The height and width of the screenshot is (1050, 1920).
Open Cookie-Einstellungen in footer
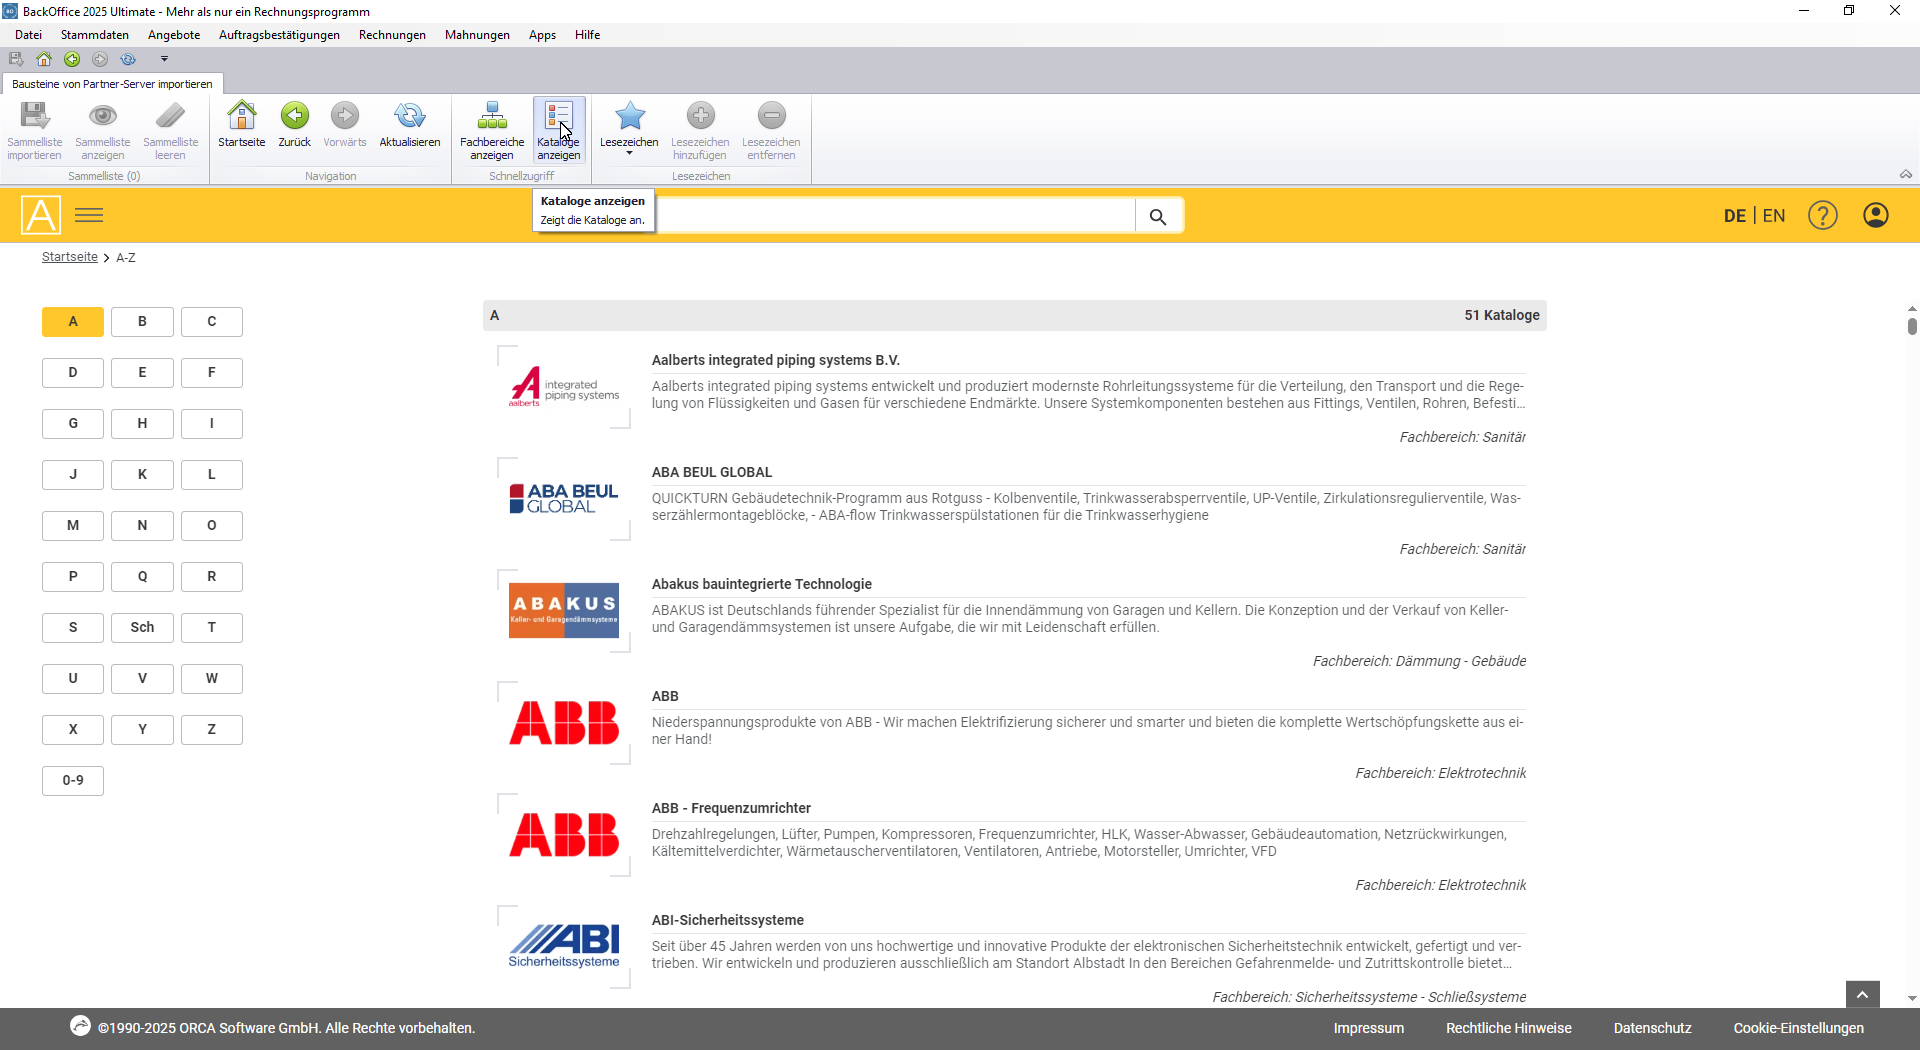point(1798,1028)
